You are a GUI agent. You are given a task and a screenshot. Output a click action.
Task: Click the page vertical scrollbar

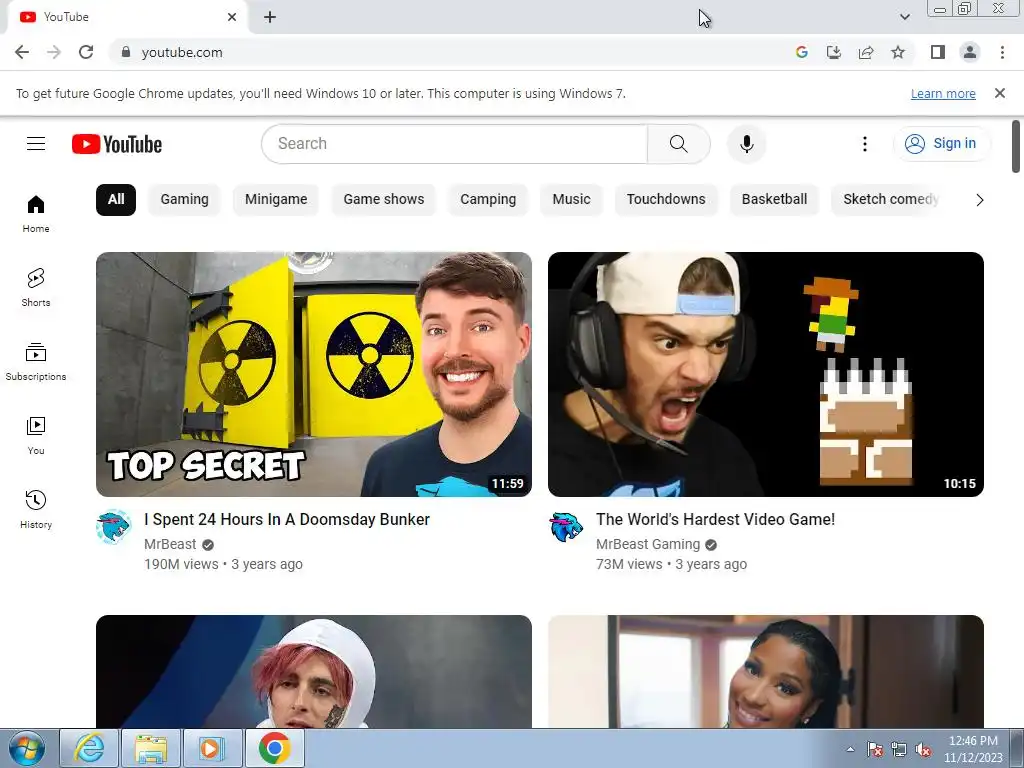point(1016,146)
